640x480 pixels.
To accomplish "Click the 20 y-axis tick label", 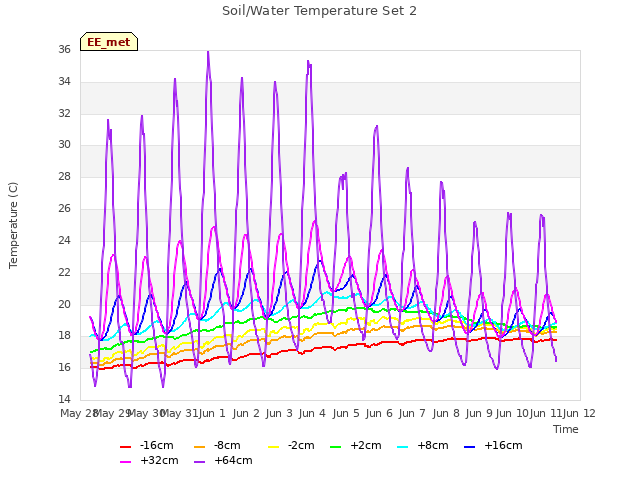I will click(x=64, y=304).
